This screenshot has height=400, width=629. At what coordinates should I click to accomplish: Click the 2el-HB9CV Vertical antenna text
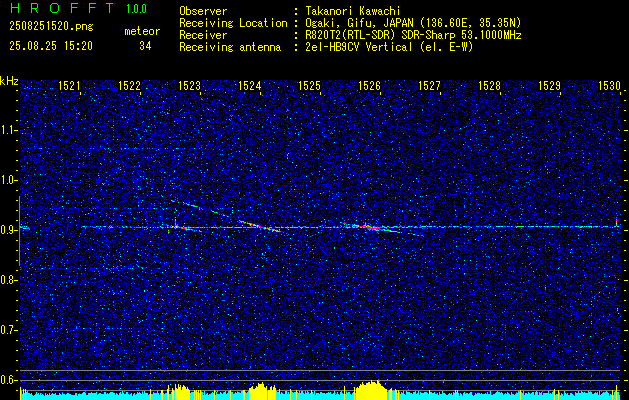pyautogui.click(x=389, y=47)
